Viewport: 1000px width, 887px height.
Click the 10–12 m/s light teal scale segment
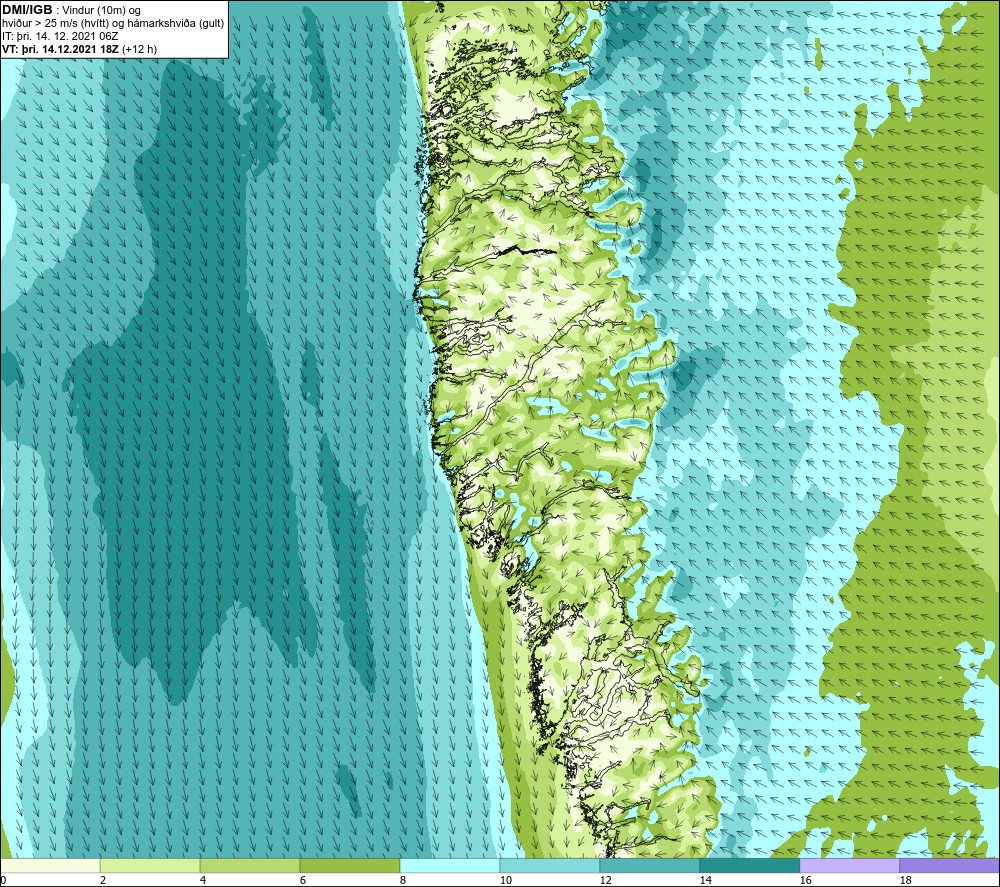click(x=549, y=865)
